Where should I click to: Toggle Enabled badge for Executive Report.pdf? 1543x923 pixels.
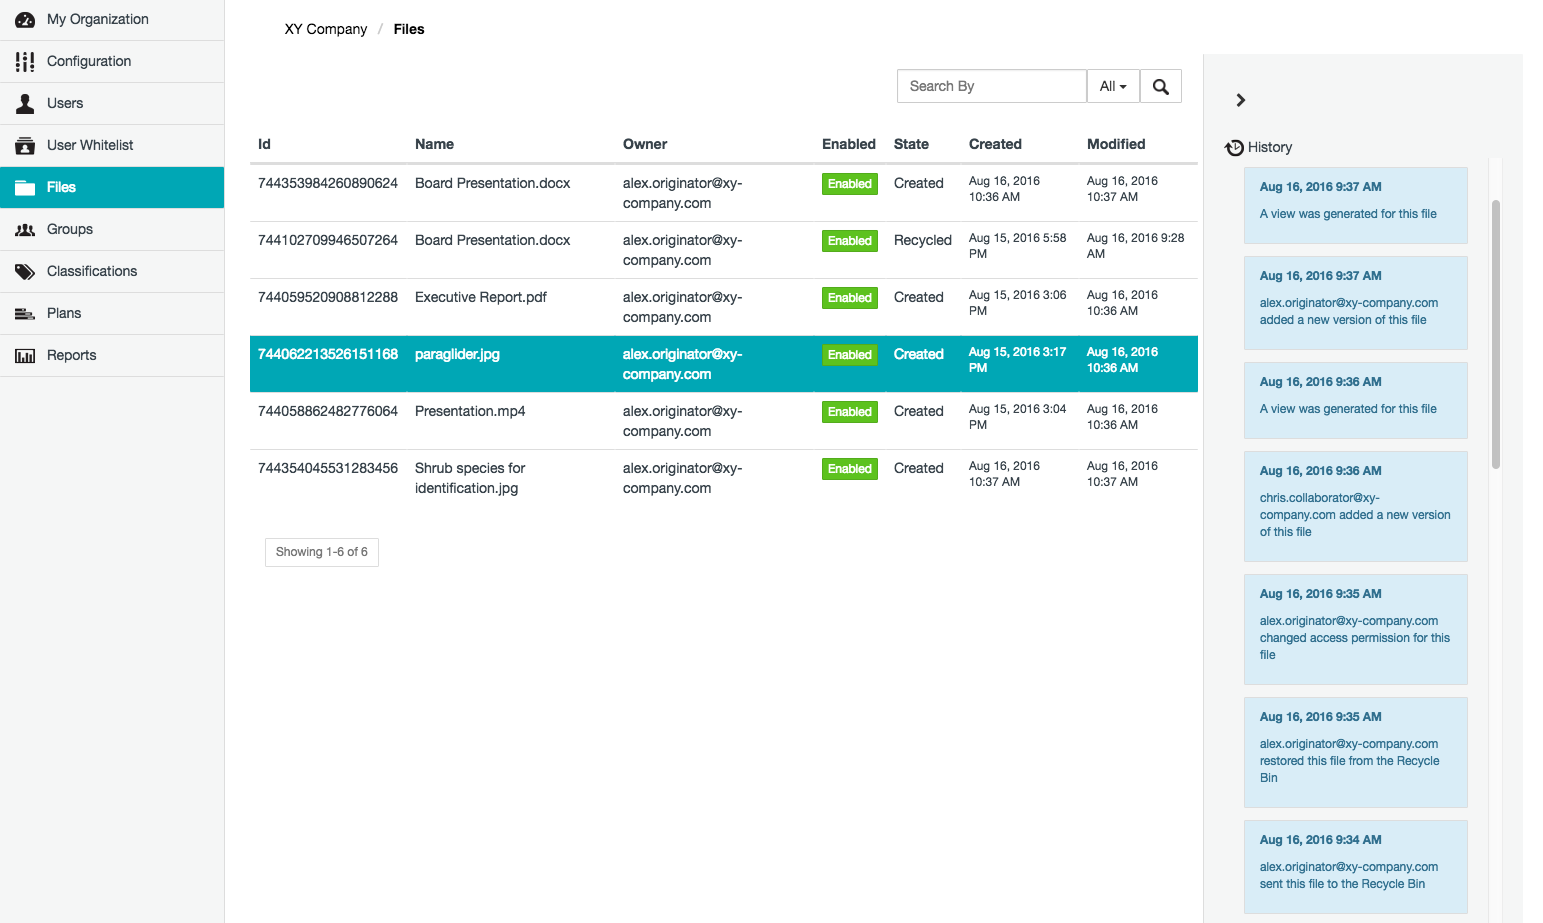pyautogui.click(x=849, y=298)
